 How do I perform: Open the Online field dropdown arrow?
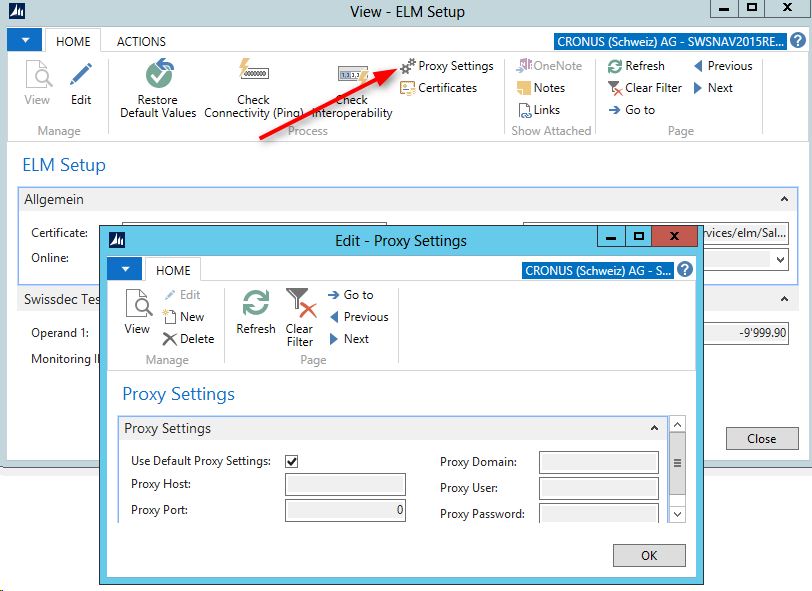tap(780, 259)
